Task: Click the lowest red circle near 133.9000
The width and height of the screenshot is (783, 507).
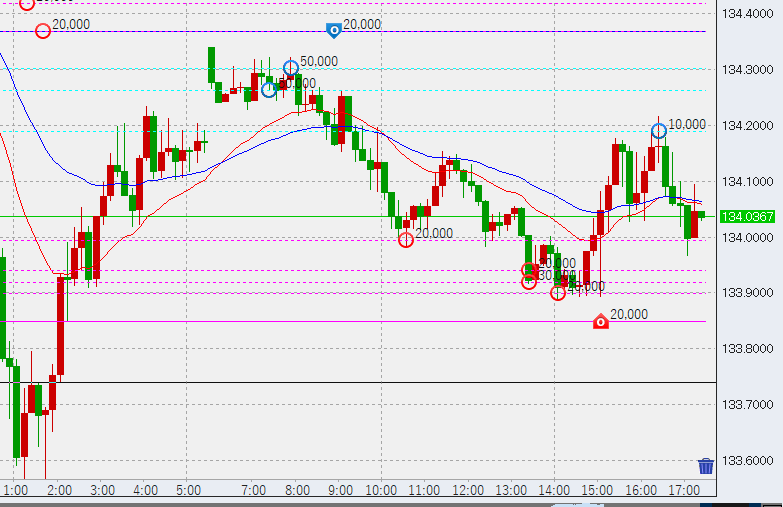Action: pos(558,292)
